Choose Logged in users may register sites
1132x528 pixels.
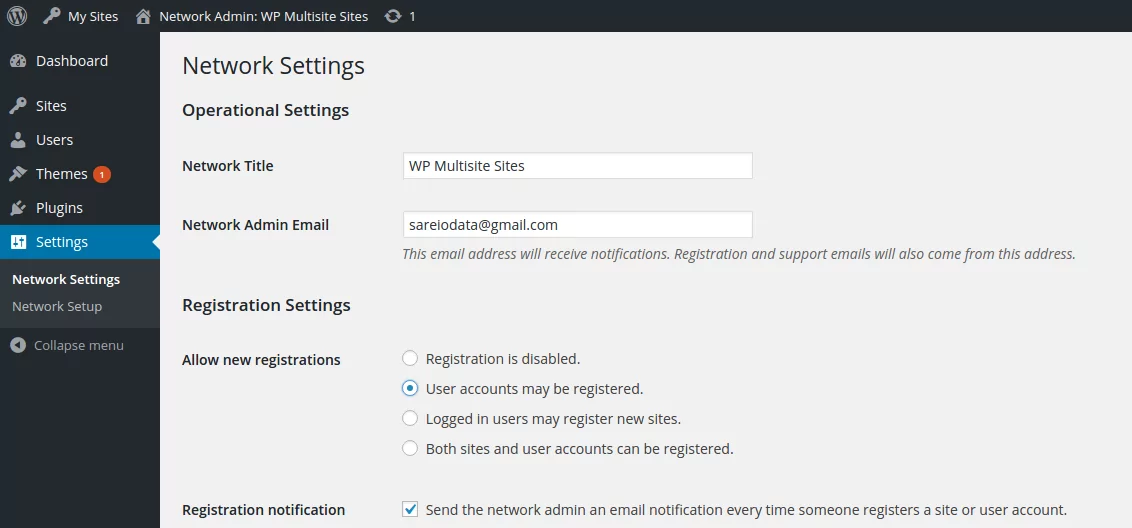point(410,418)
